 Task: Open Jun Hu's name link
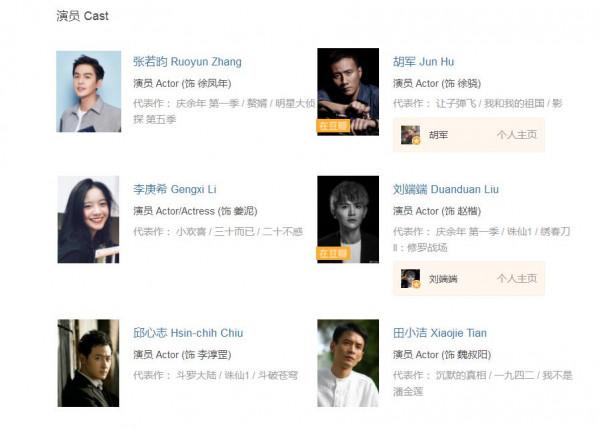[x=423, y=62]
